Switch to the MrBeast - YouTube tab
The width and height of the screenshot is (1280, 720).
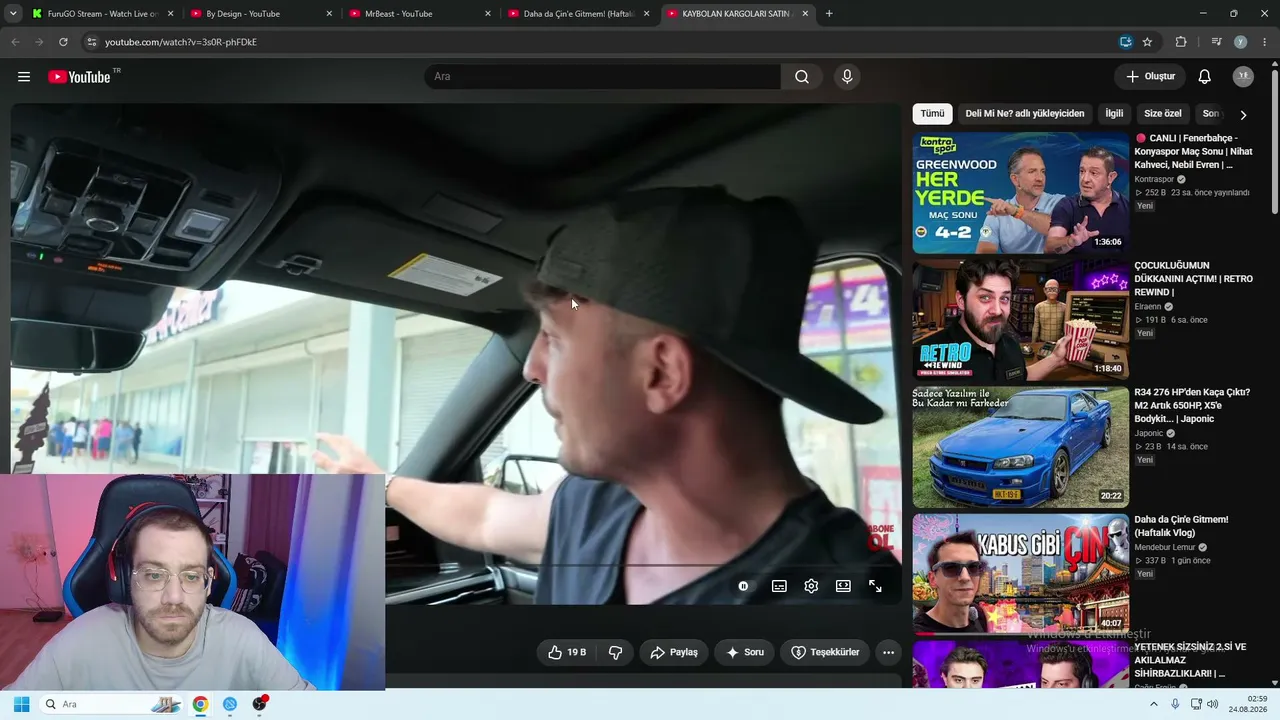click(x=418, y=14)
